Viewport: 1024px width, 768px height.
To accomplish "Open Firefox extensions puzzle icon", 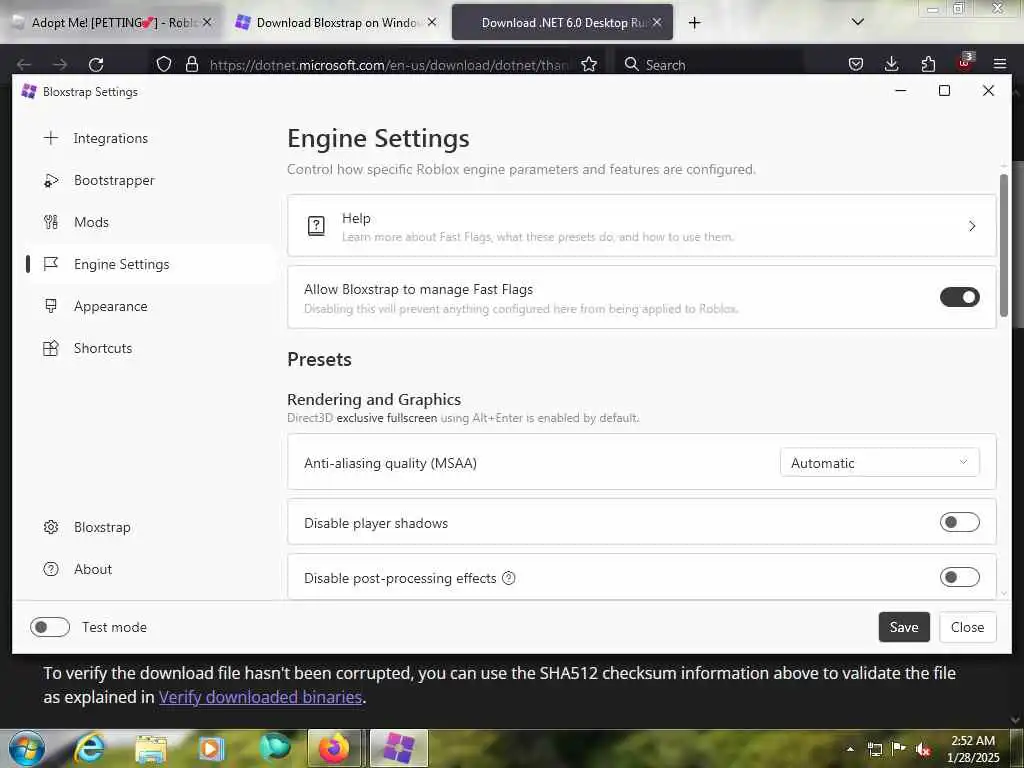I will (x=928, y=64).
